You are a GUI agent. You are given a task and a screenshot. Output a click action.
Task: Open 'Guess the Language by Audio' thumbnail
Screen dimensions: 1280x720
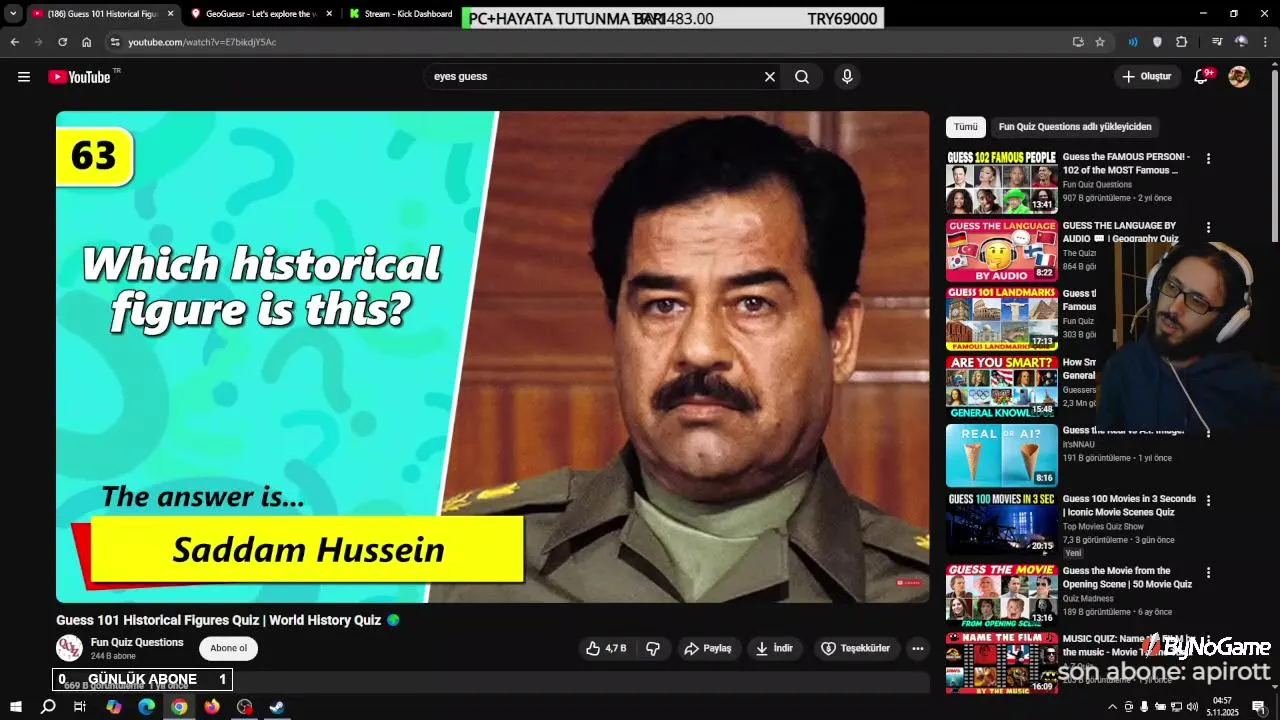pyautogui.click(x=1001, y=250)
